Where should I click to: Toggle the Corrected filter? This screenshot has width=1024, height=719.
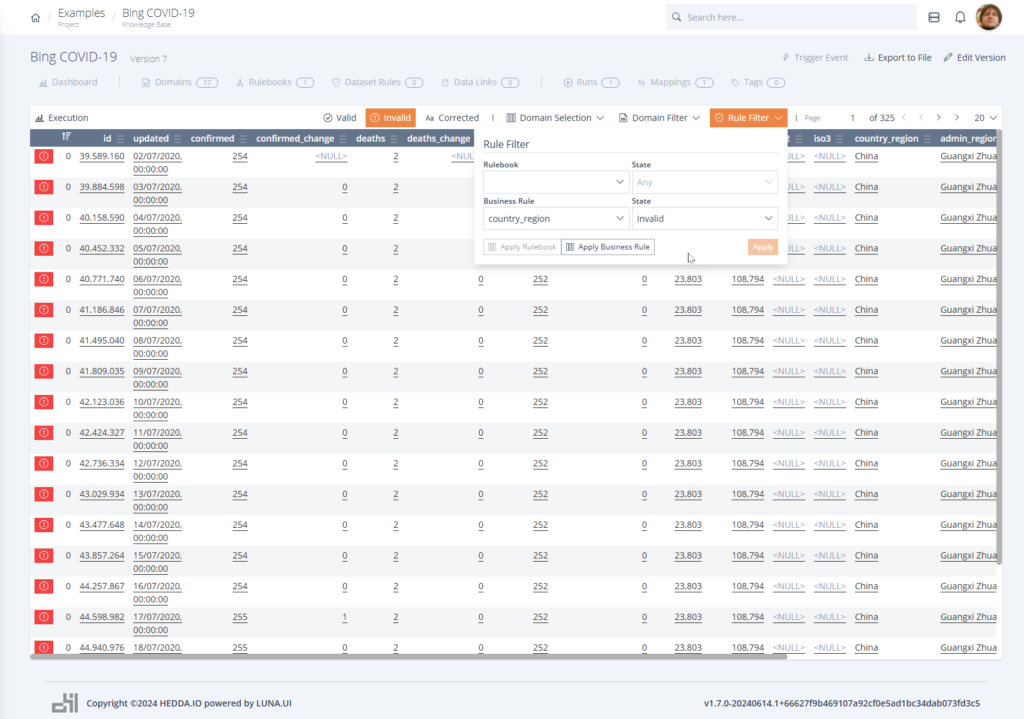(452, 118)
